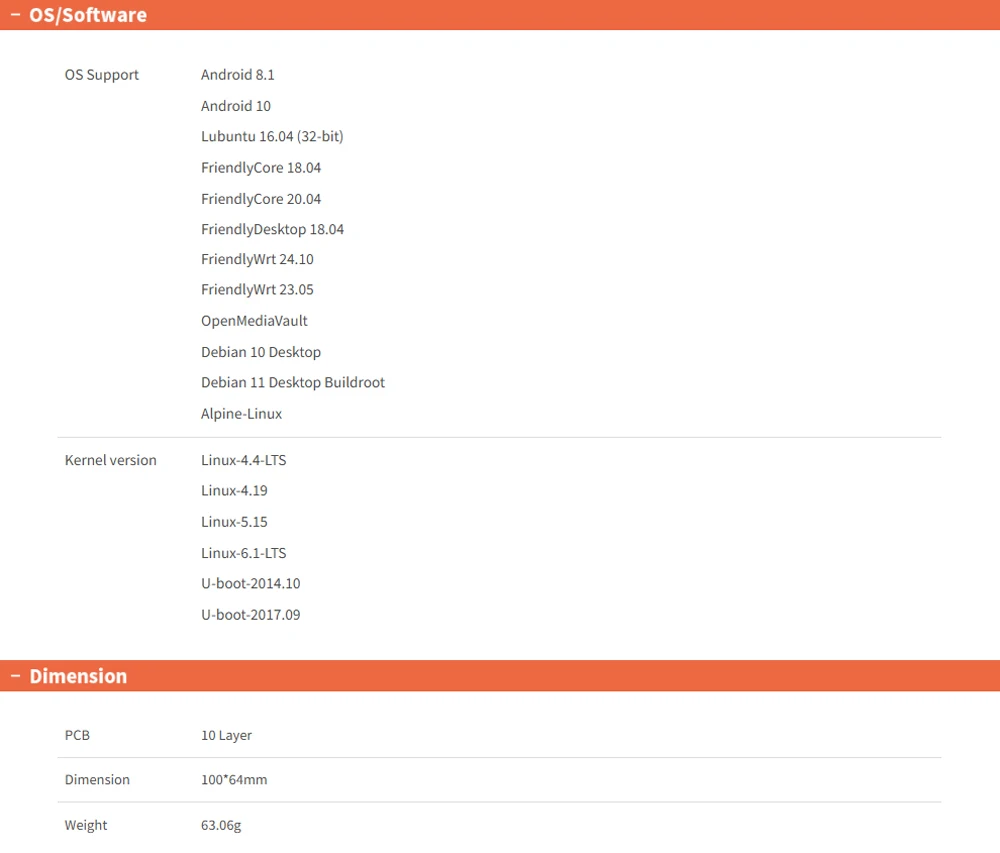Select the 63.06g weight value
The width and height of the screenshot is (1000, 853).
point(221,826)
